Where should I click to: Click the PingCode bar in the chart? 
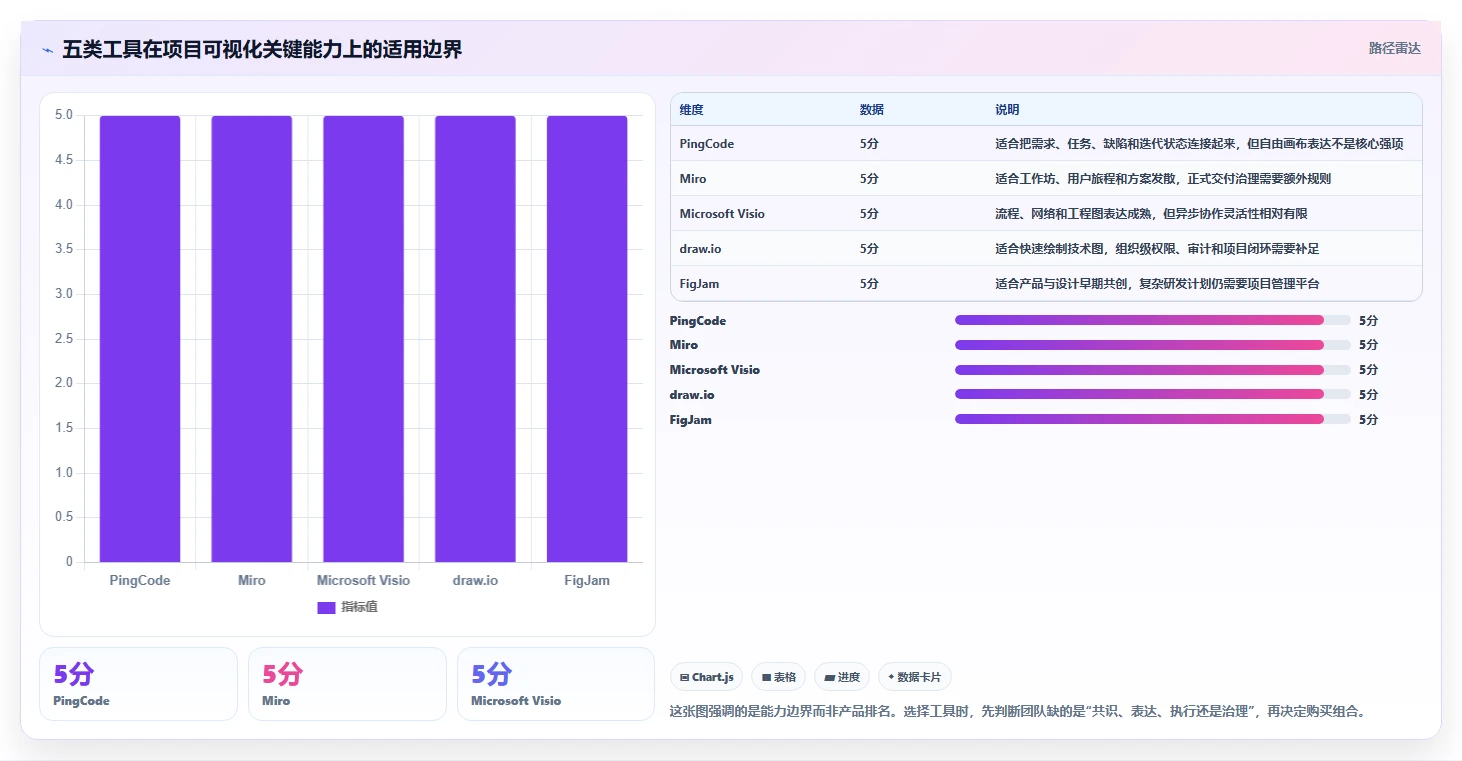140,339
